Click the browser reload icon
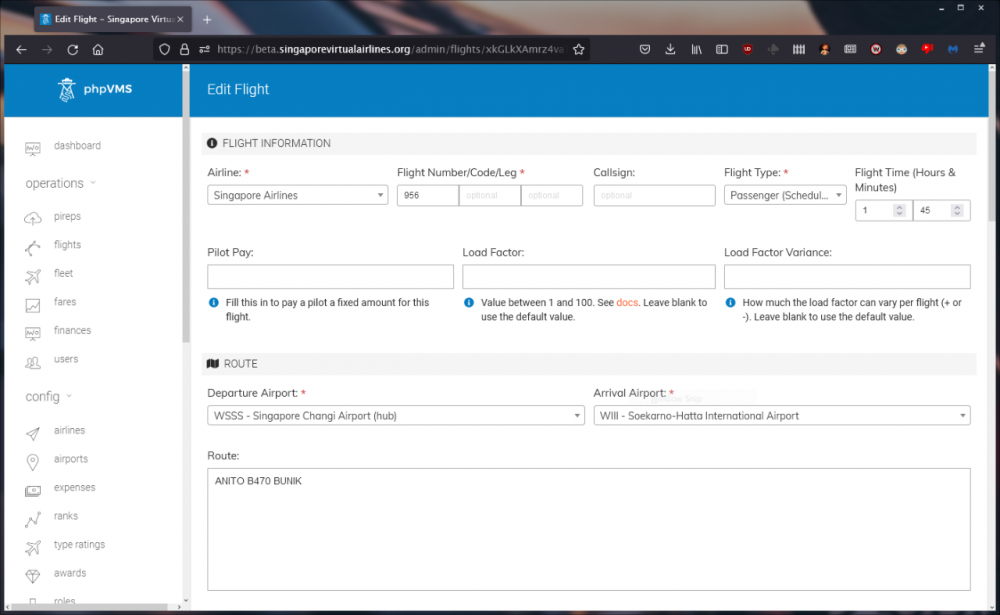 pos(72,49)
